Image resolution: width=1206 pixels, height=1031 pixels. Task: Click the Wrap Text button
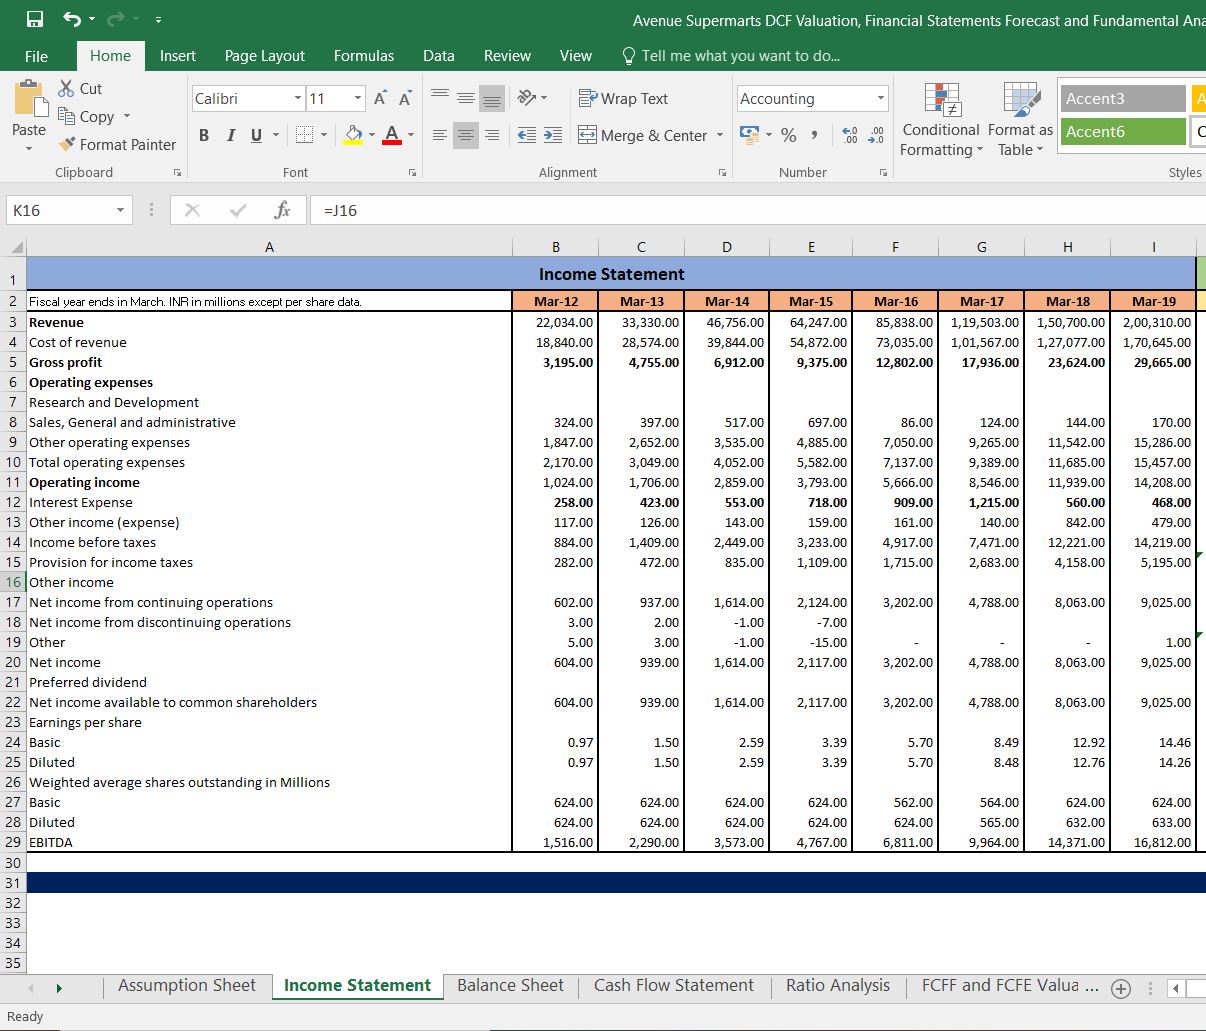(x=623, y=98)
